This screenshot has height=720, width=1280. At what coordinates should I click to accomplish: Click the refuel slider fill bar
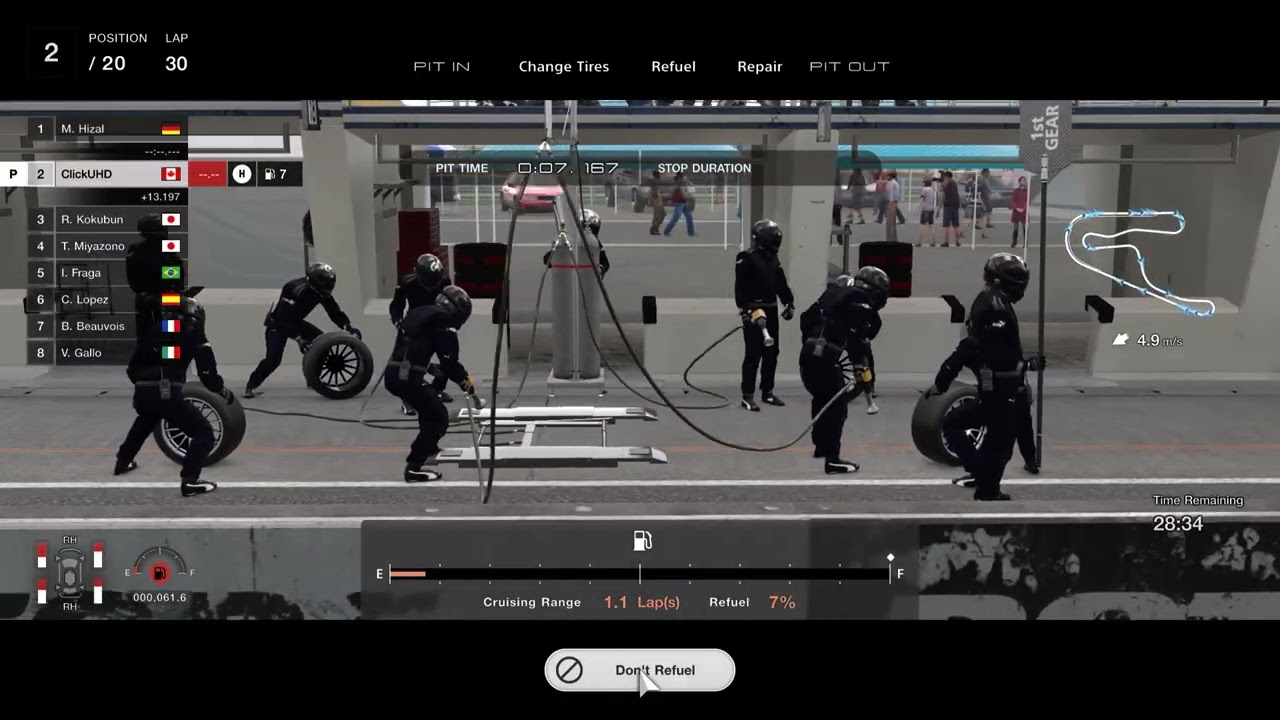click(408, 574)
